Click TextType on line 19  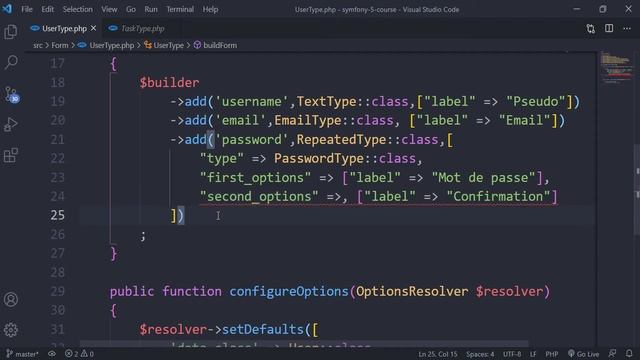click(326, 102)
